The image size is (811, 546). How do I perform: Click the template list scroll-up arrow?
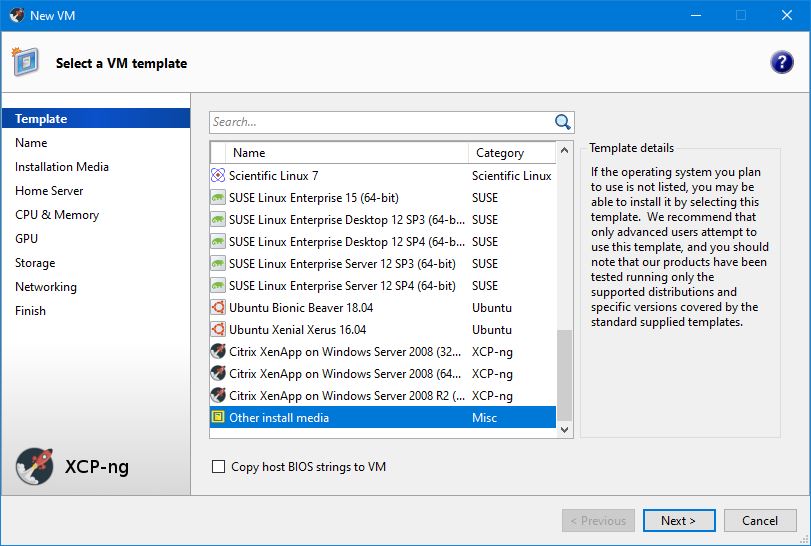click(564, 150)
